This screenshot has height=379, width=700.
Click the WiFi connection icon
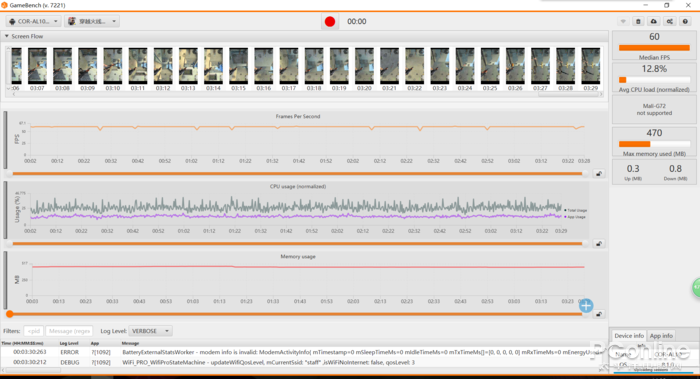623,21
